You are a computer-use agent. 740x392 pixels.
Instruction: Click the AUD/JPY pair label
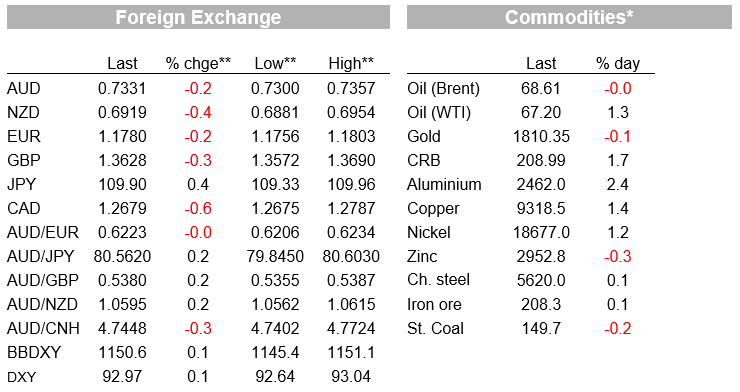(x=41, y=256)
